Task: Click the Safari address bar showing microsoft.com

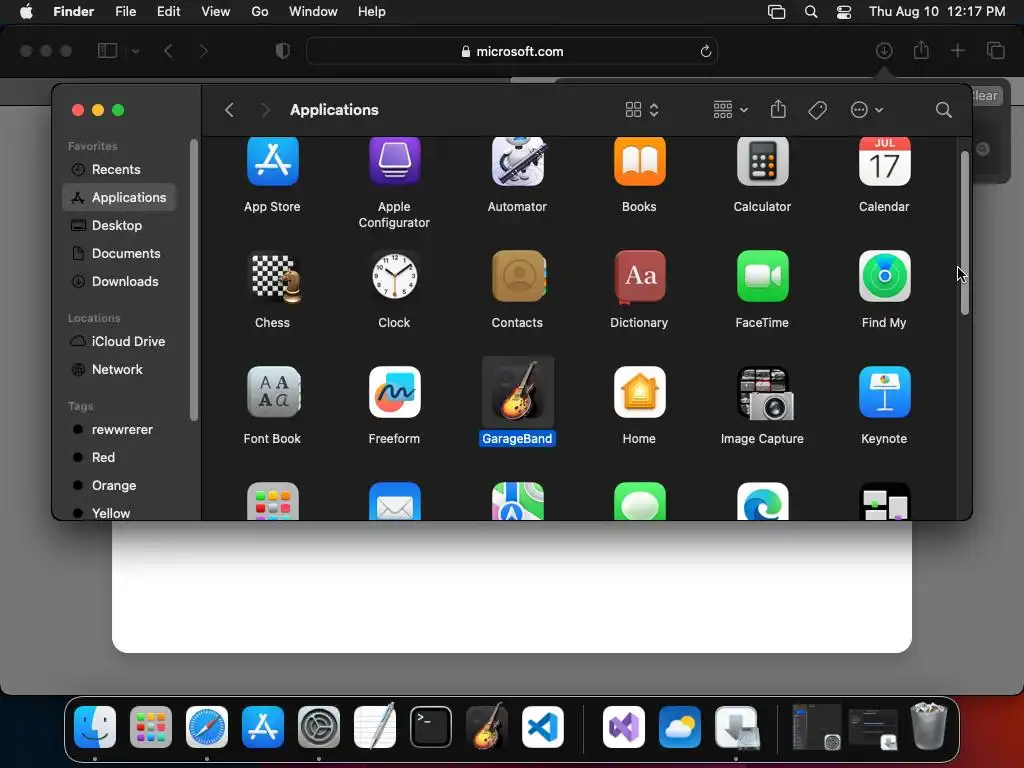Action: click(x=512, y=51)
